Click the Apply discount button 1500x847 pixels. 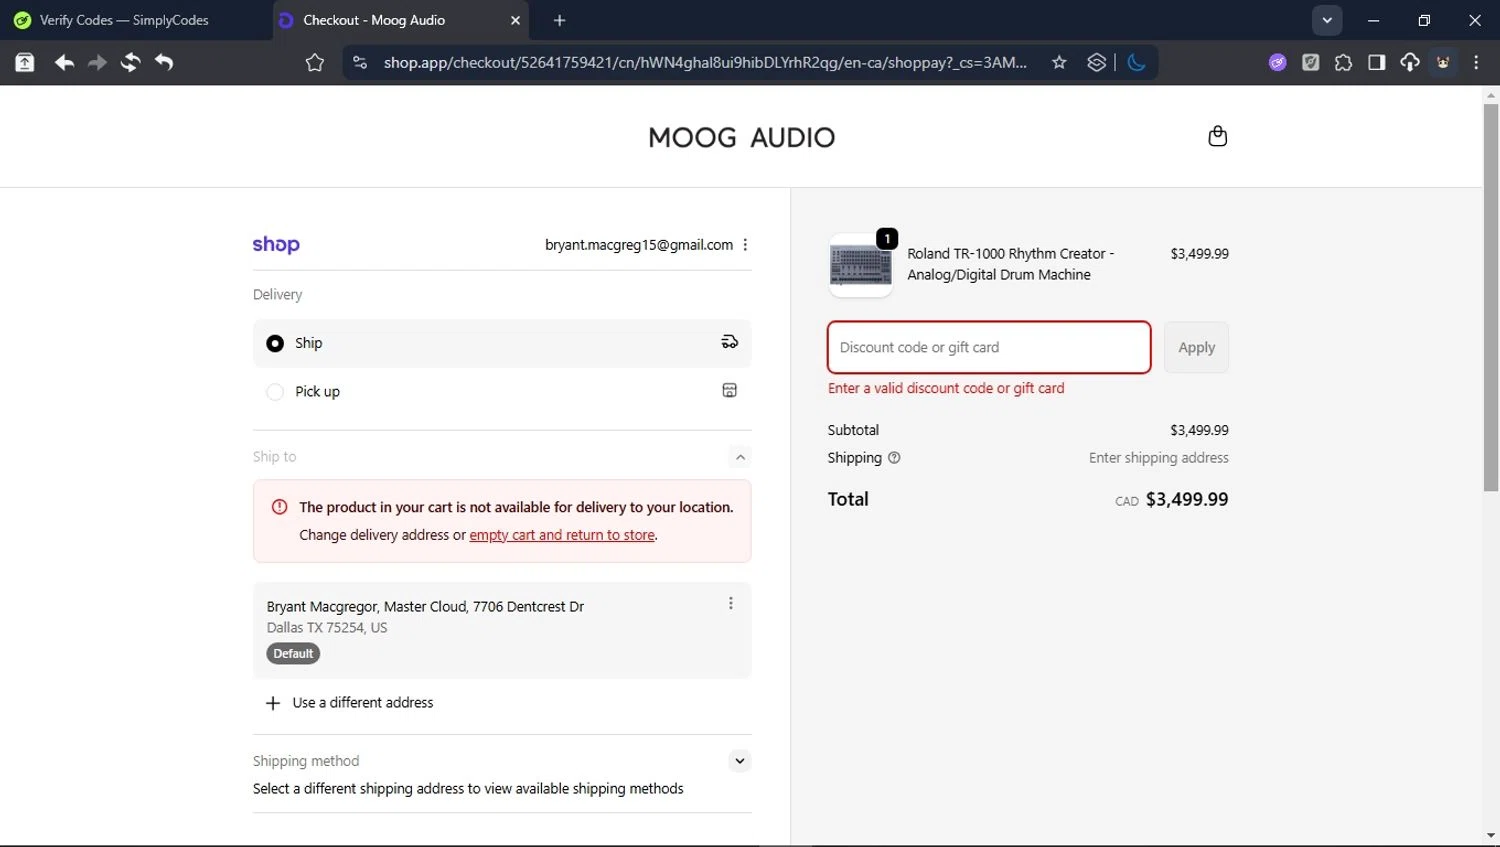point(1196,347)
